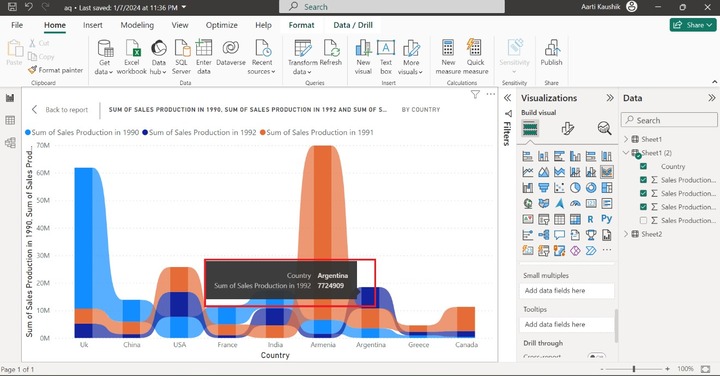Screen dimensions: 720x376
Task: Uncheck the Country field checkbox
Action: (x=643, y=166)
